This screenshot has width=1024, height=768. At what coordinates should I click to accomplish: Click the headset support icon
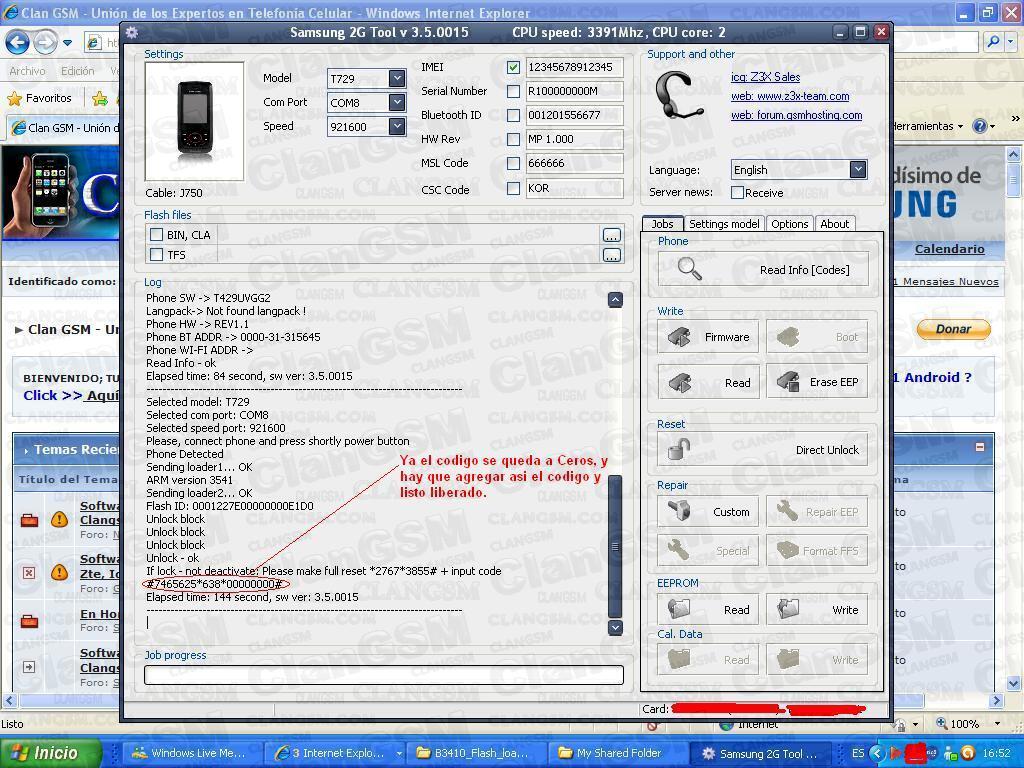(681, 96)
